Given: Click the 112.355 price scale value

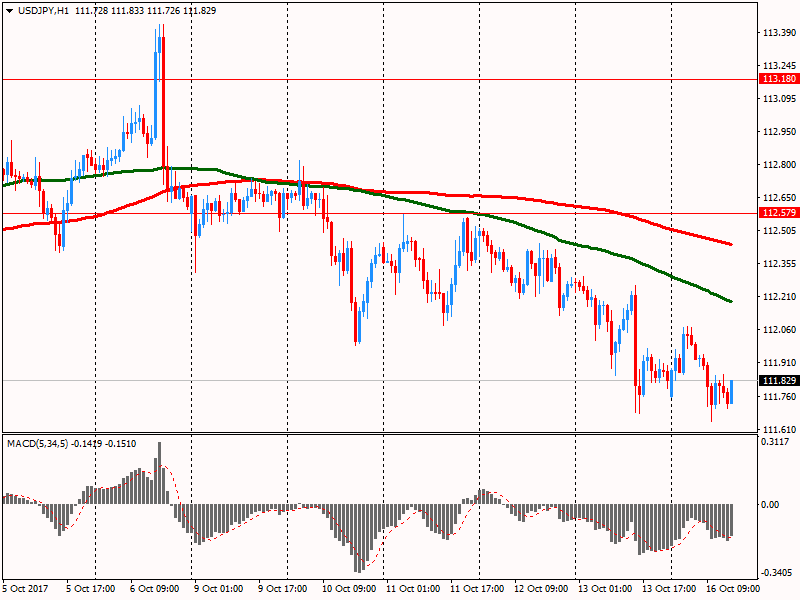Looking at the screenshot, I should 779,264.
